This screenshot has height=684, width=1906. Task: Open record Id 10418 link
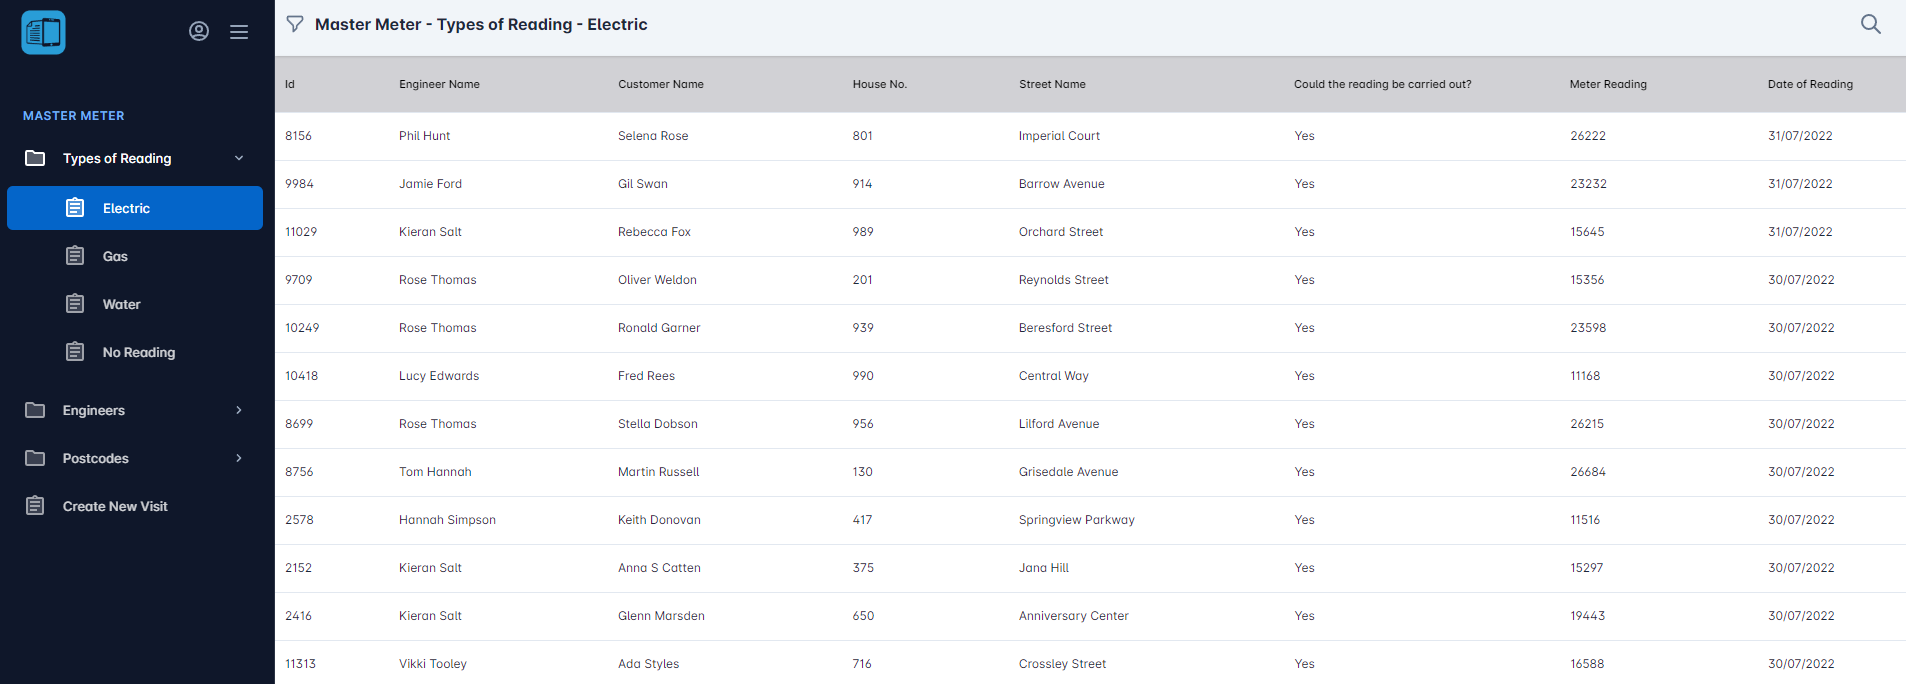pos(301,376)
